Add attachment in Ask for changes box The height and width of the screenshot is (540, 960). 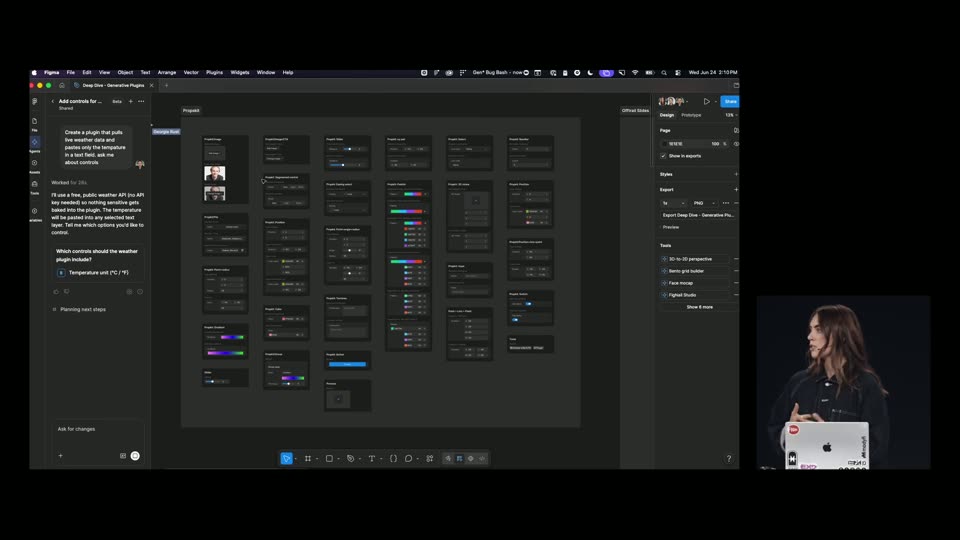coord(61,456)
